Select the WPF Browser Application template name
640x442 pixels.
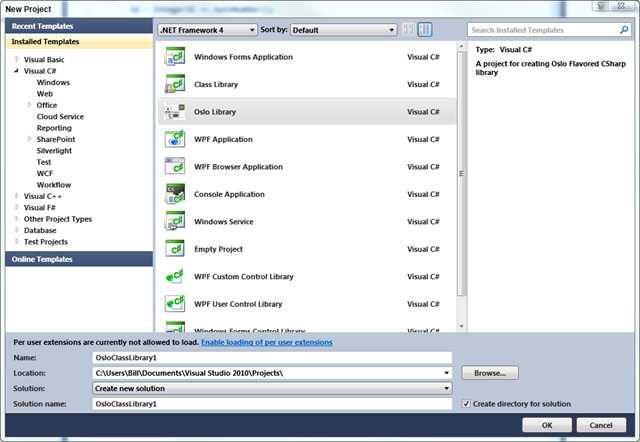[x=238, y=167]
